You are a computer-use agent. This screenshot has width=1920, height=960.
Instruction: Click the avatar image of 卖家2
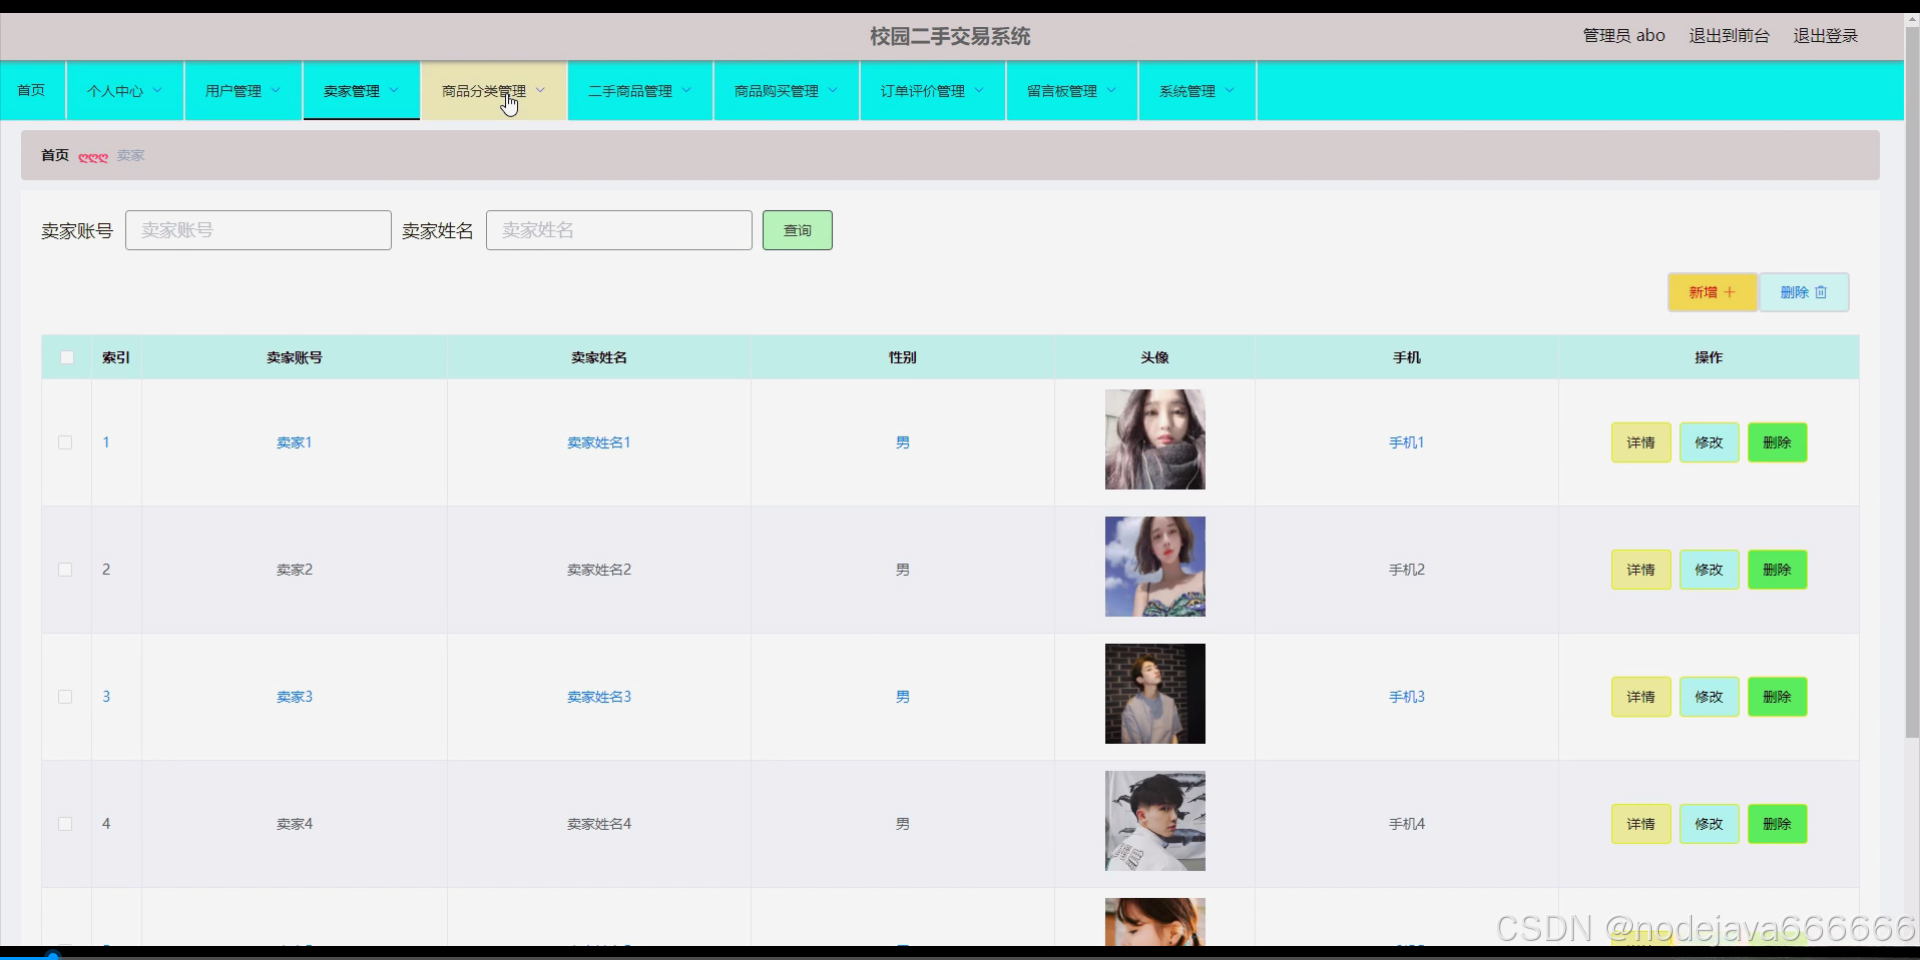click(1155, 566)
